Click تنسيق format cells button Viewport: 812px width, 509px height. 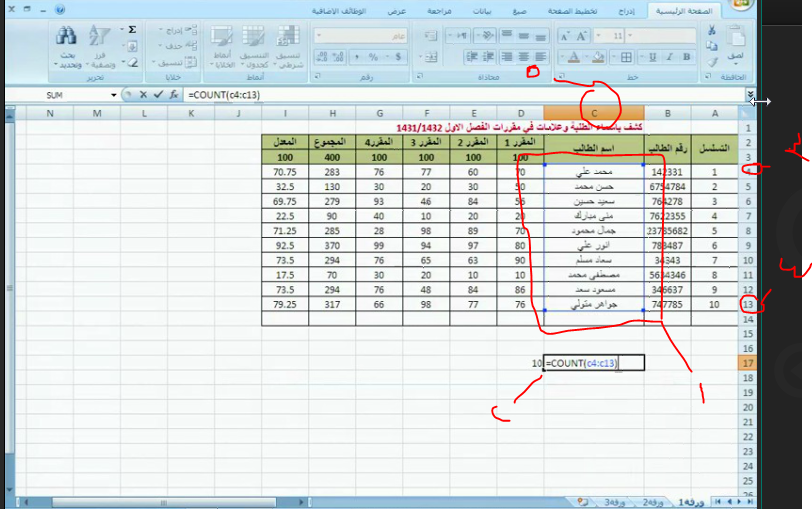pos(175,63)
